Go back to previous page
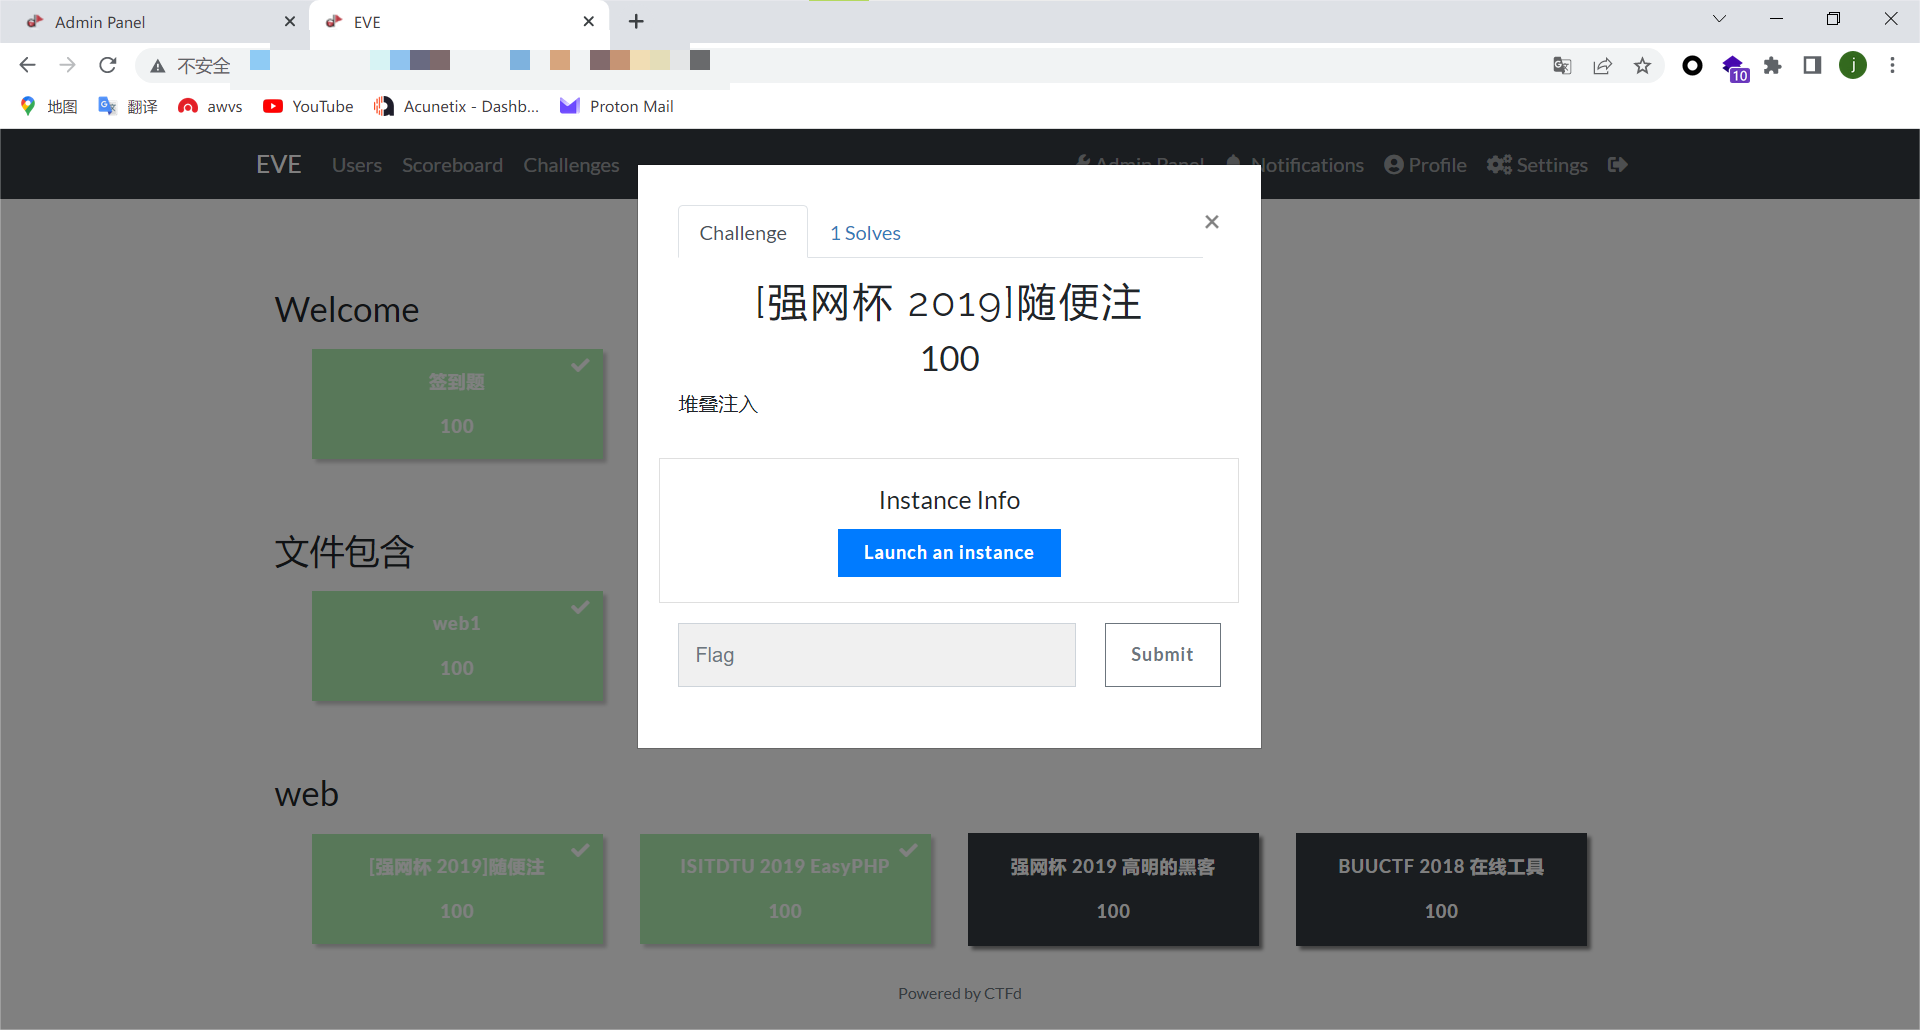This screenshot has height=1030, width=1920. [28, 66]
